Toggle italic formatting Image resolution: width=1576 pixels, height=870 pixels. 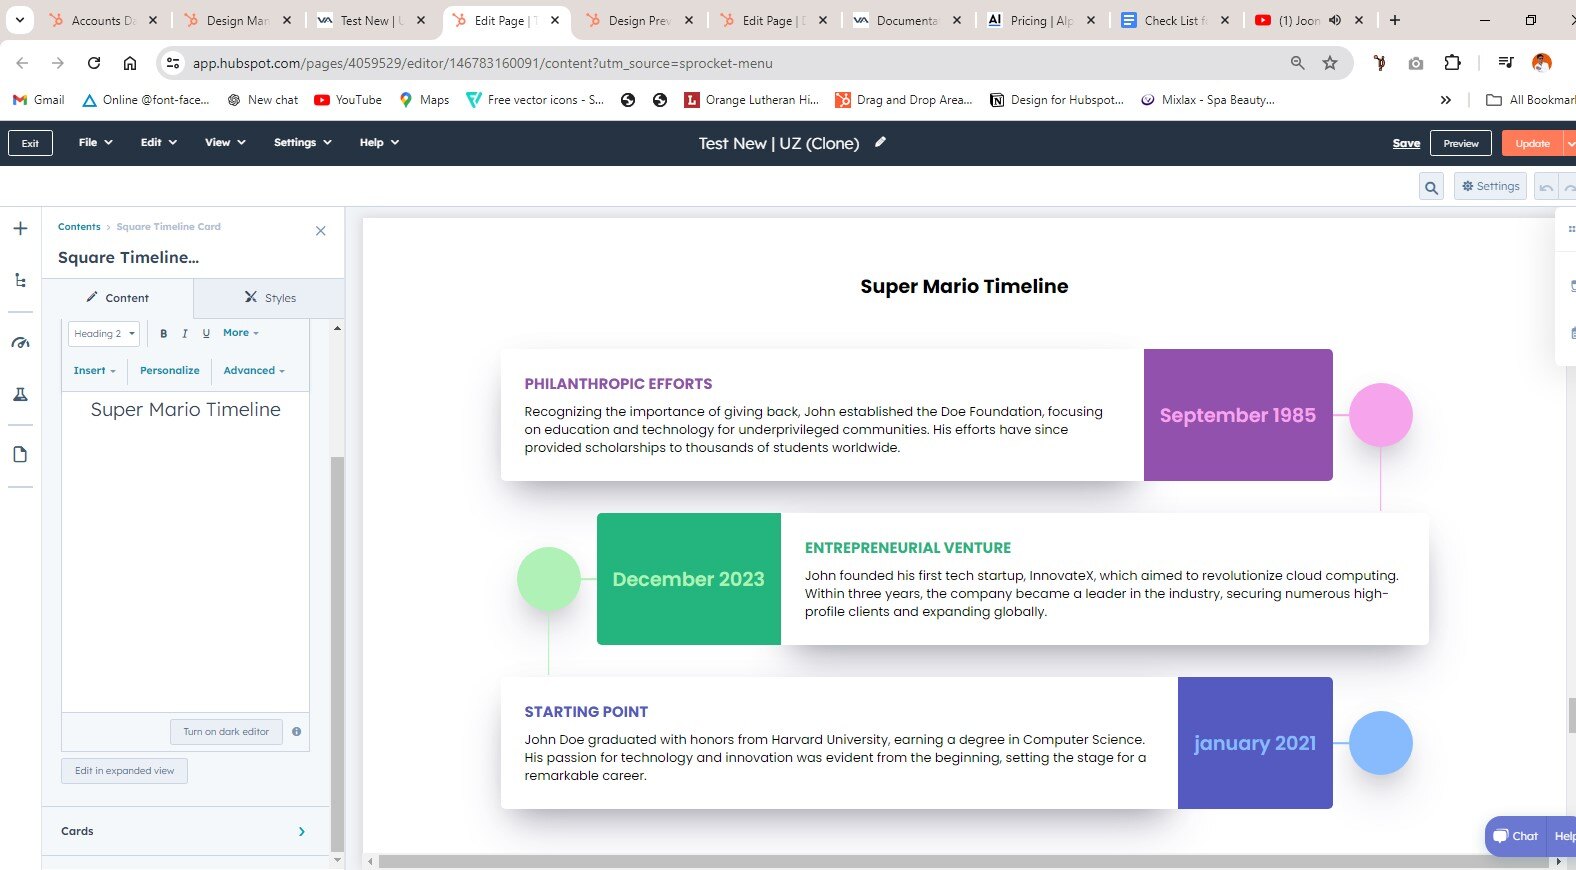185,334
